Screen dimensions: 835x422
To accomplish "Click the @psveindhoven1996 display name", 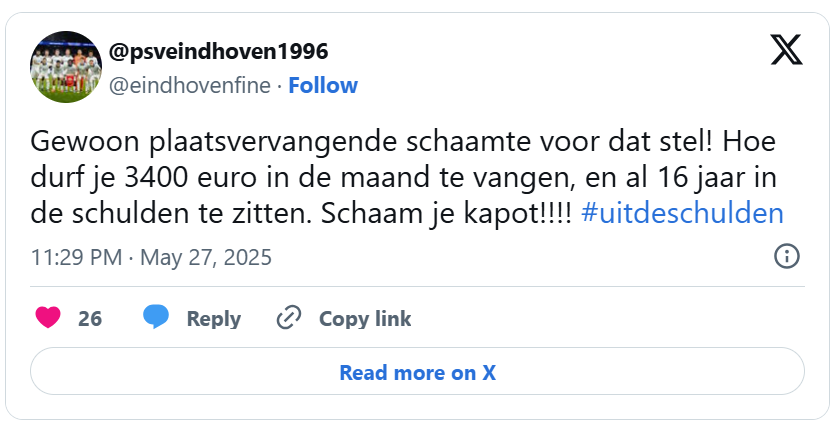I will pos(218,51).
